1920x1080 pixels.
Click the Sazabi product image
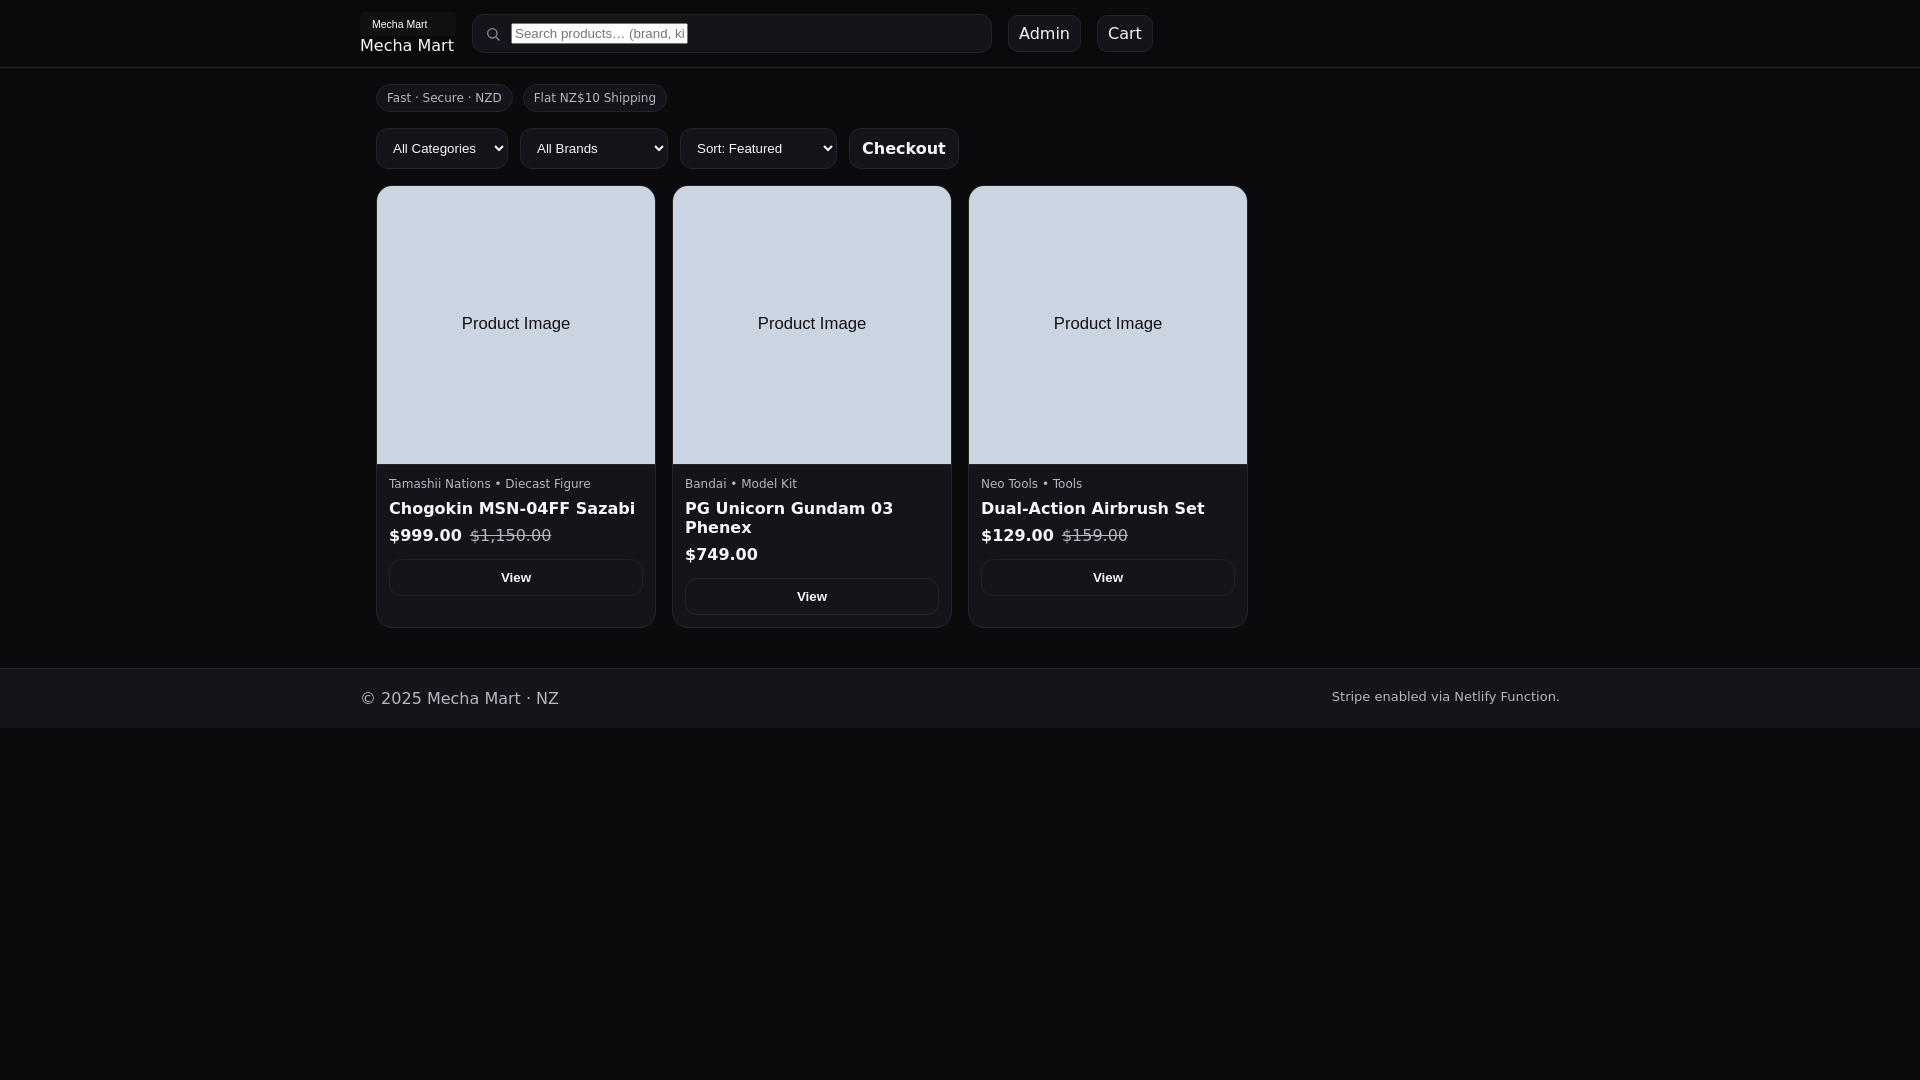click(516, 325)
